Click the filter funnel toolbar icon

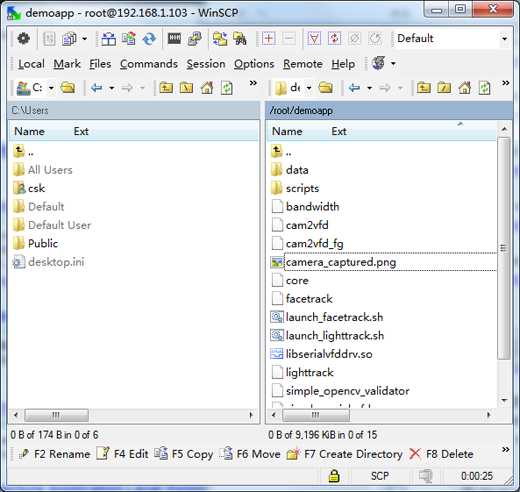314,39
